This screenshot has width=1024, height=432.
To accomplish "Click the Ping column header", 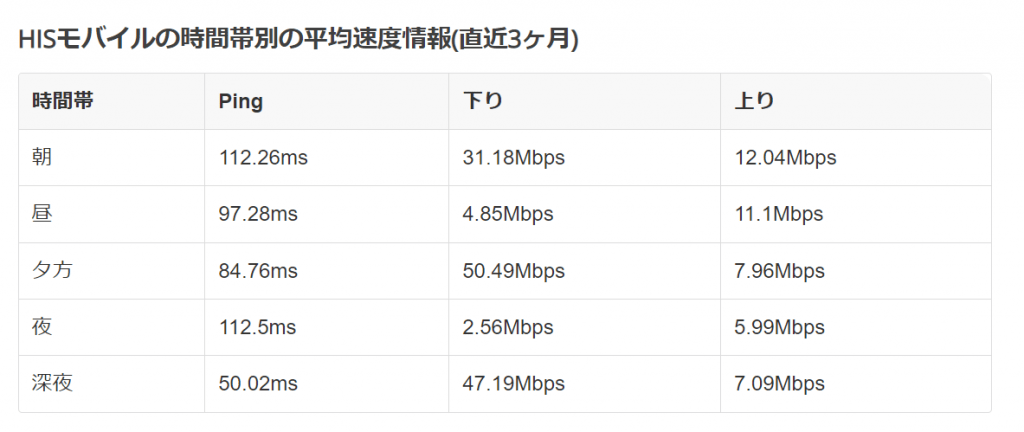I will [241, 101].
